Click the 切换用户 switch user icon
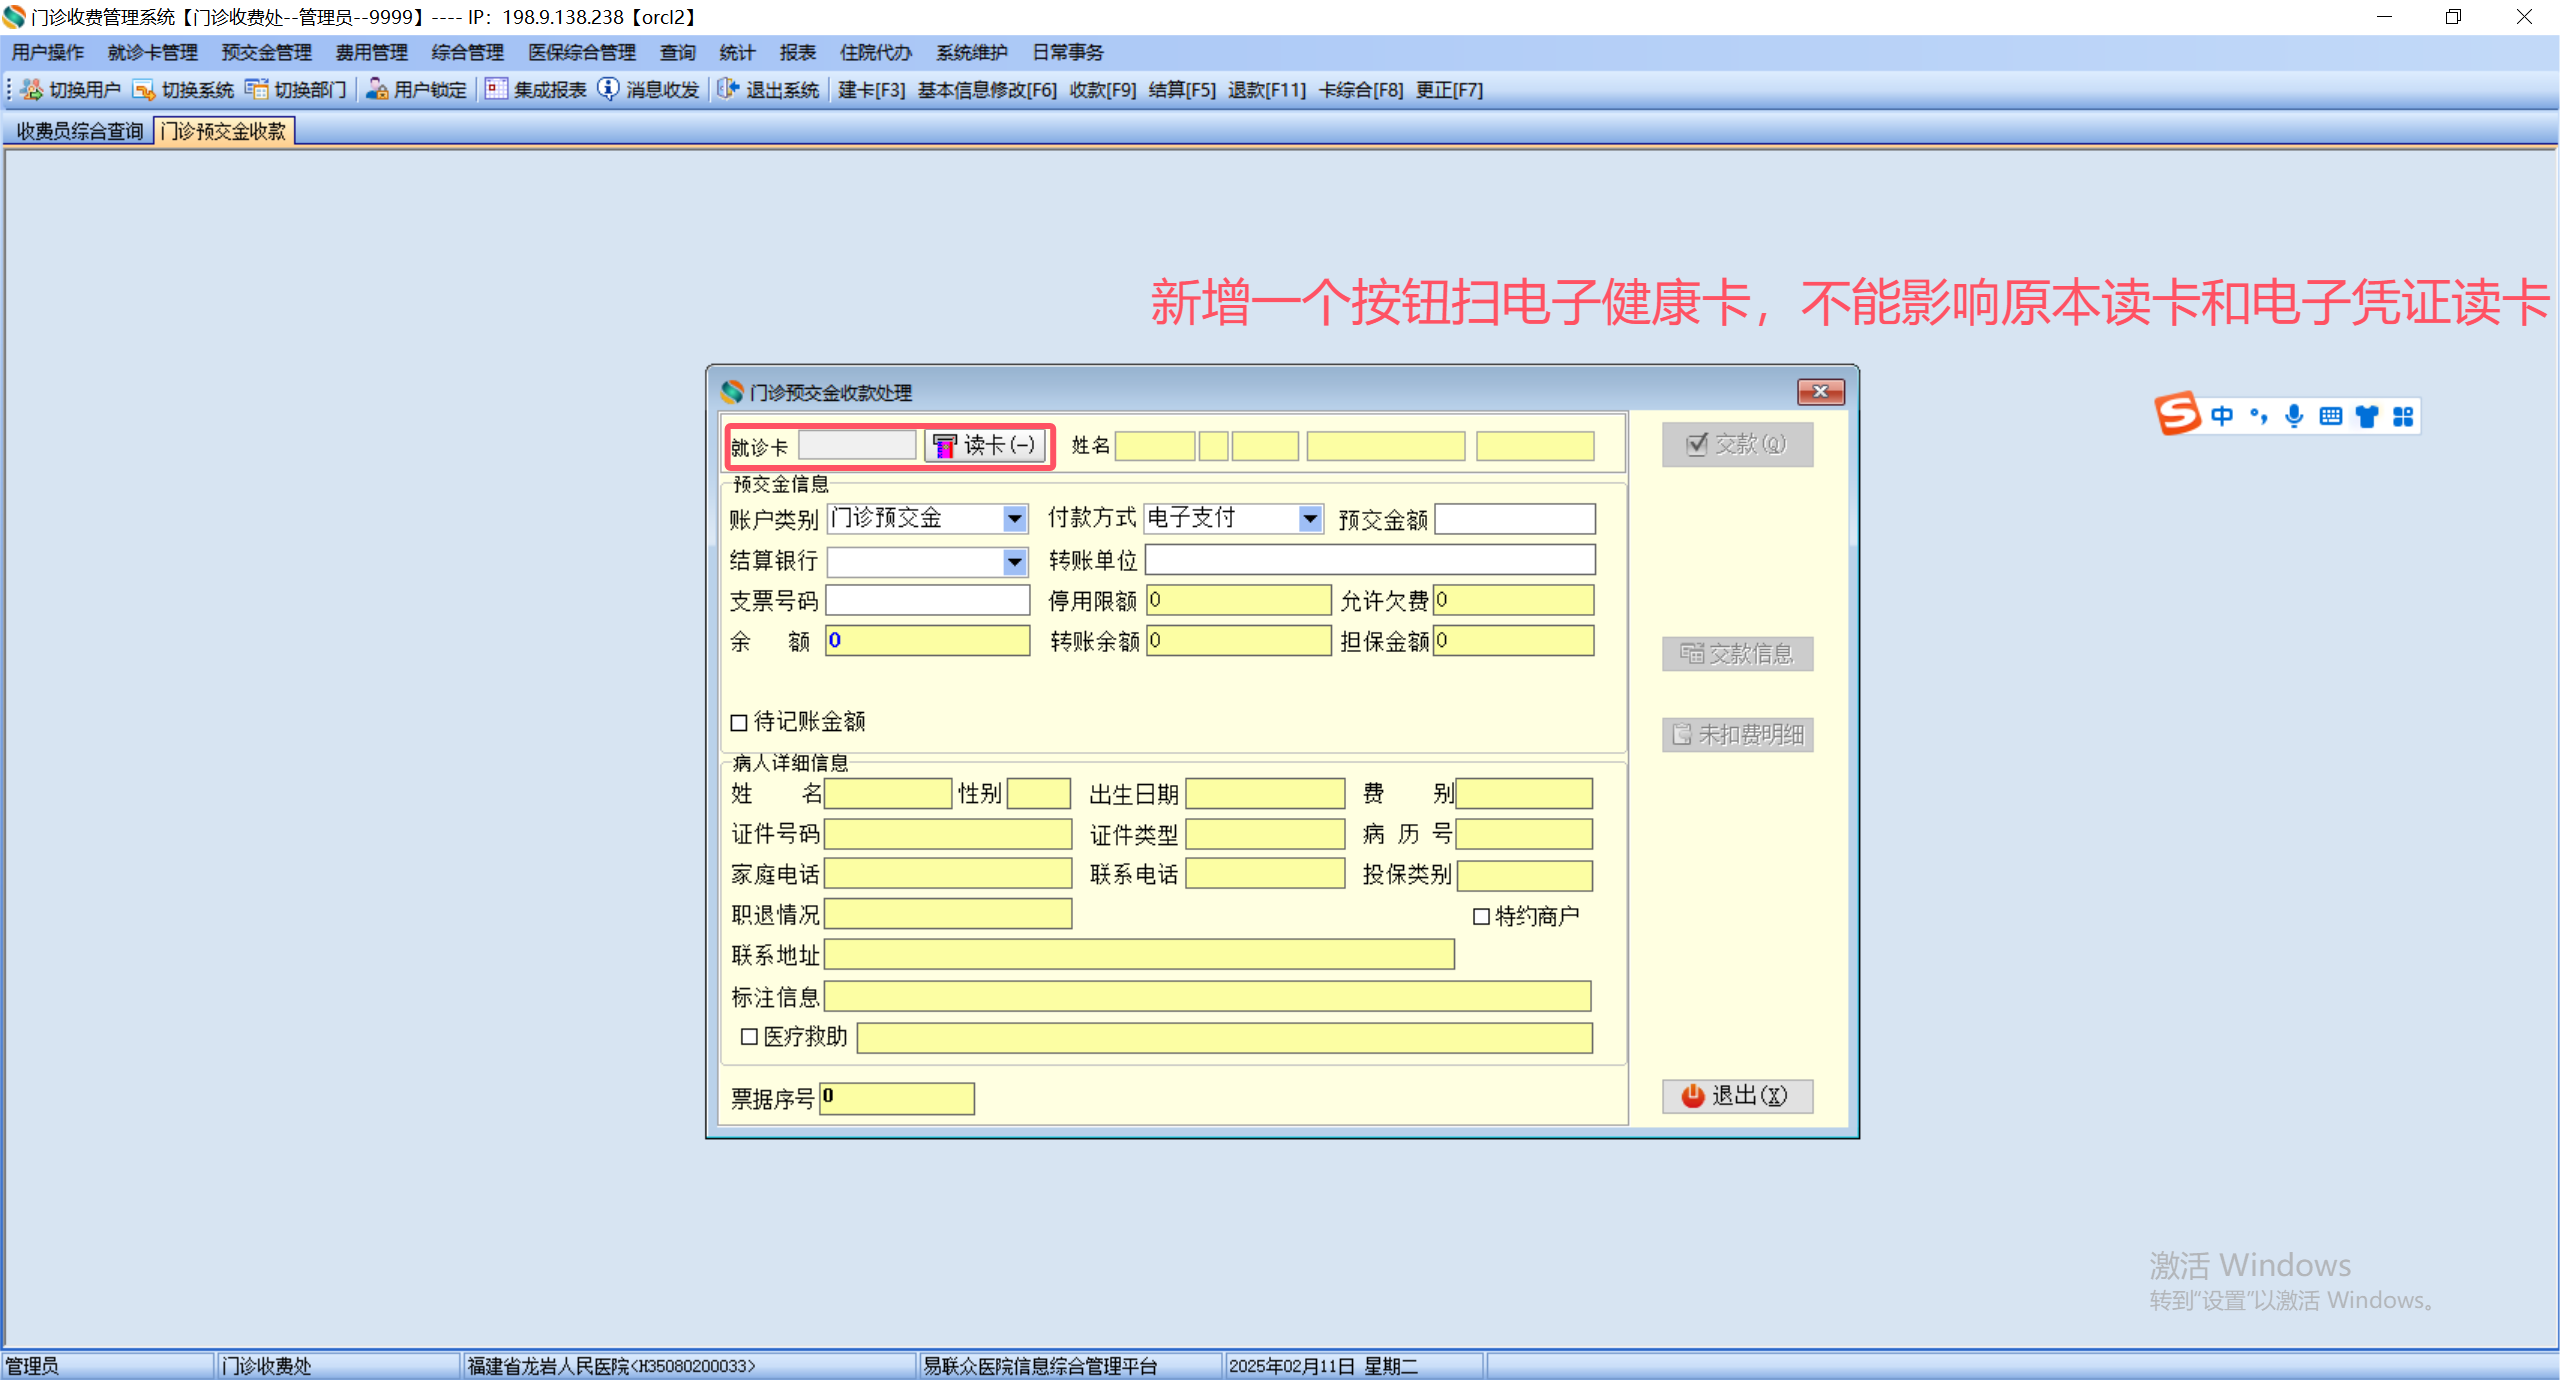Screen dimensions: 2561x1380 (x=32, y=90)
